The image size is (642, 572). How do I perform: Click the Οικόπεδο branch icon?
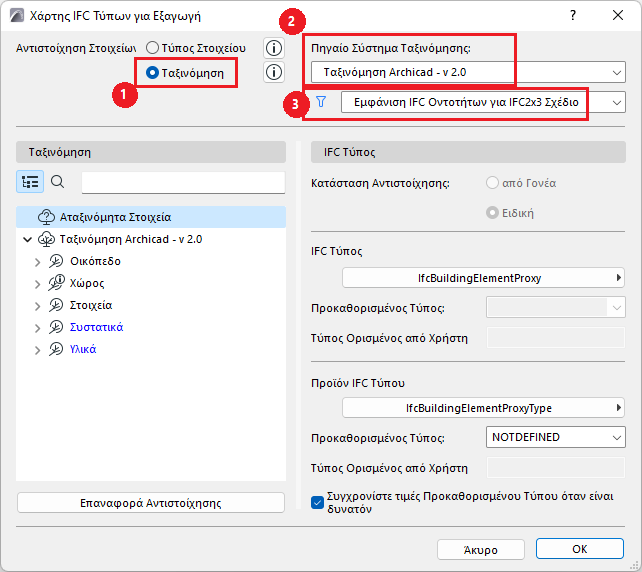coord(56,261)
